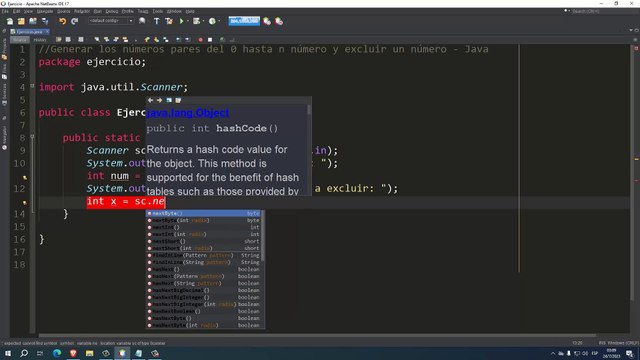640x360 pixels.
Task: Open the taskbar notification center icon
Action: pyautogui.click(x=630, y=353)
